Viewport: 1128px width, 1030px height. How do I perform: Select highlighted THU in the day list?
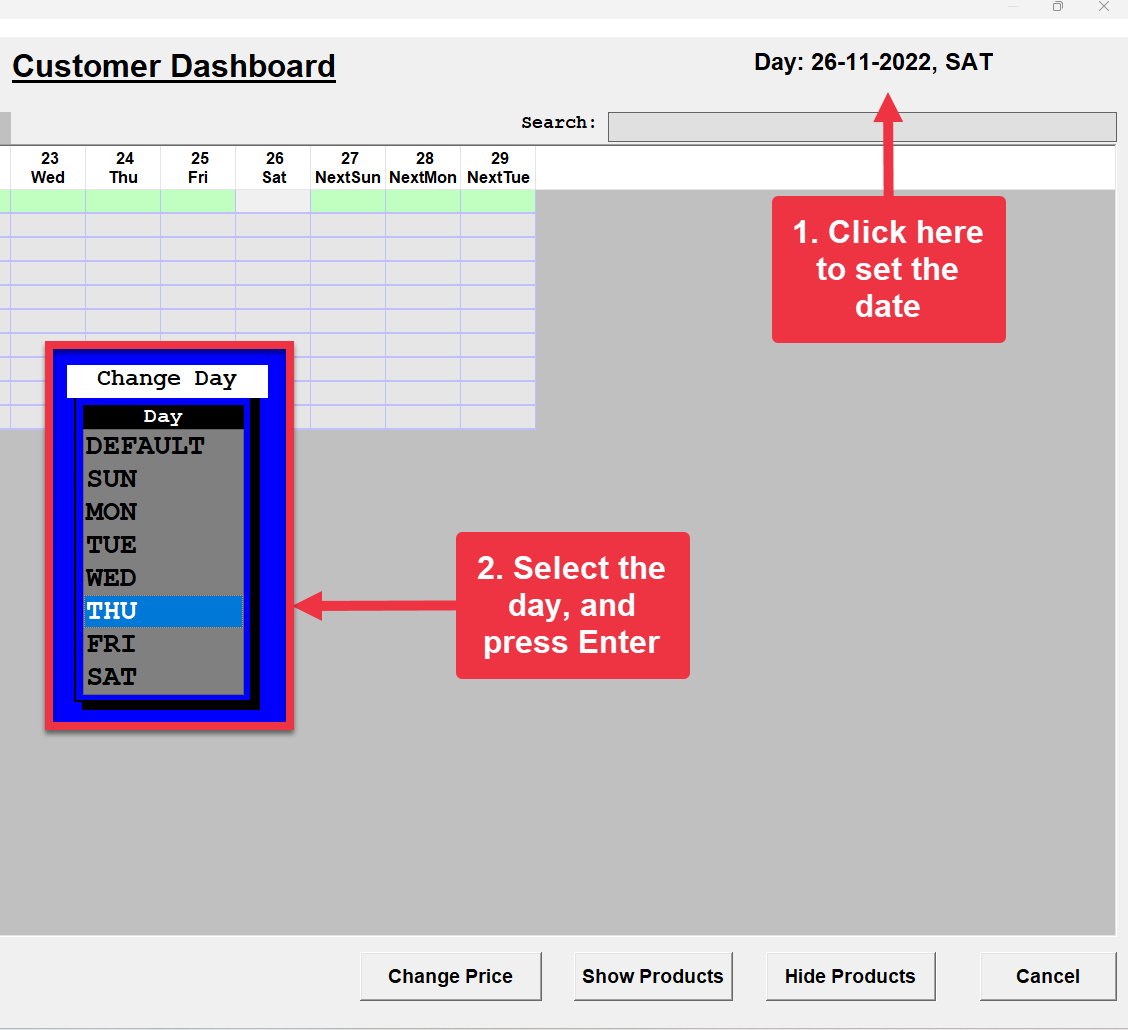(x=163, y=611)
